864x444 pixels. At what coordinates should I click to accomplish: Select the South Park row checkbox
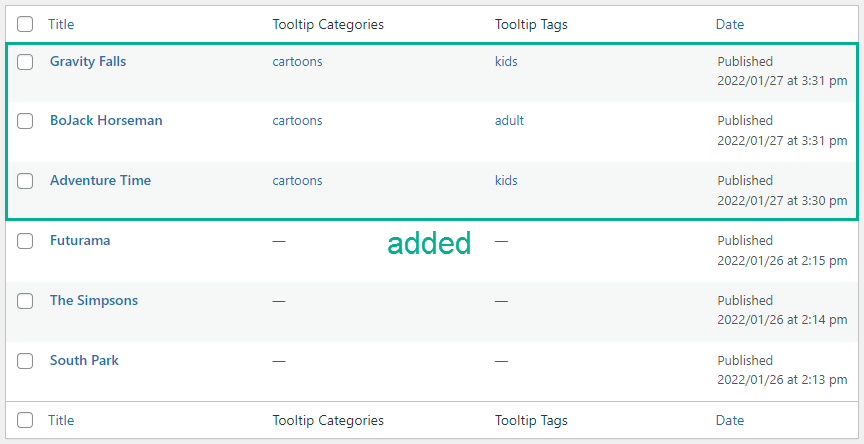[25, 361]
